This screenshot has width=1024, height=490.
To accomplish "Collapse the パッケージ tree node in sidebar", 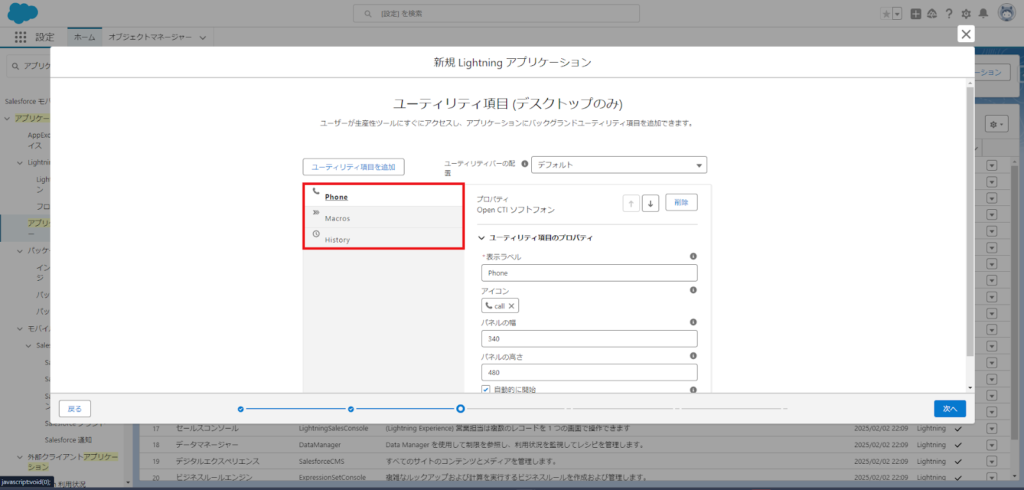I will [19, 251].
